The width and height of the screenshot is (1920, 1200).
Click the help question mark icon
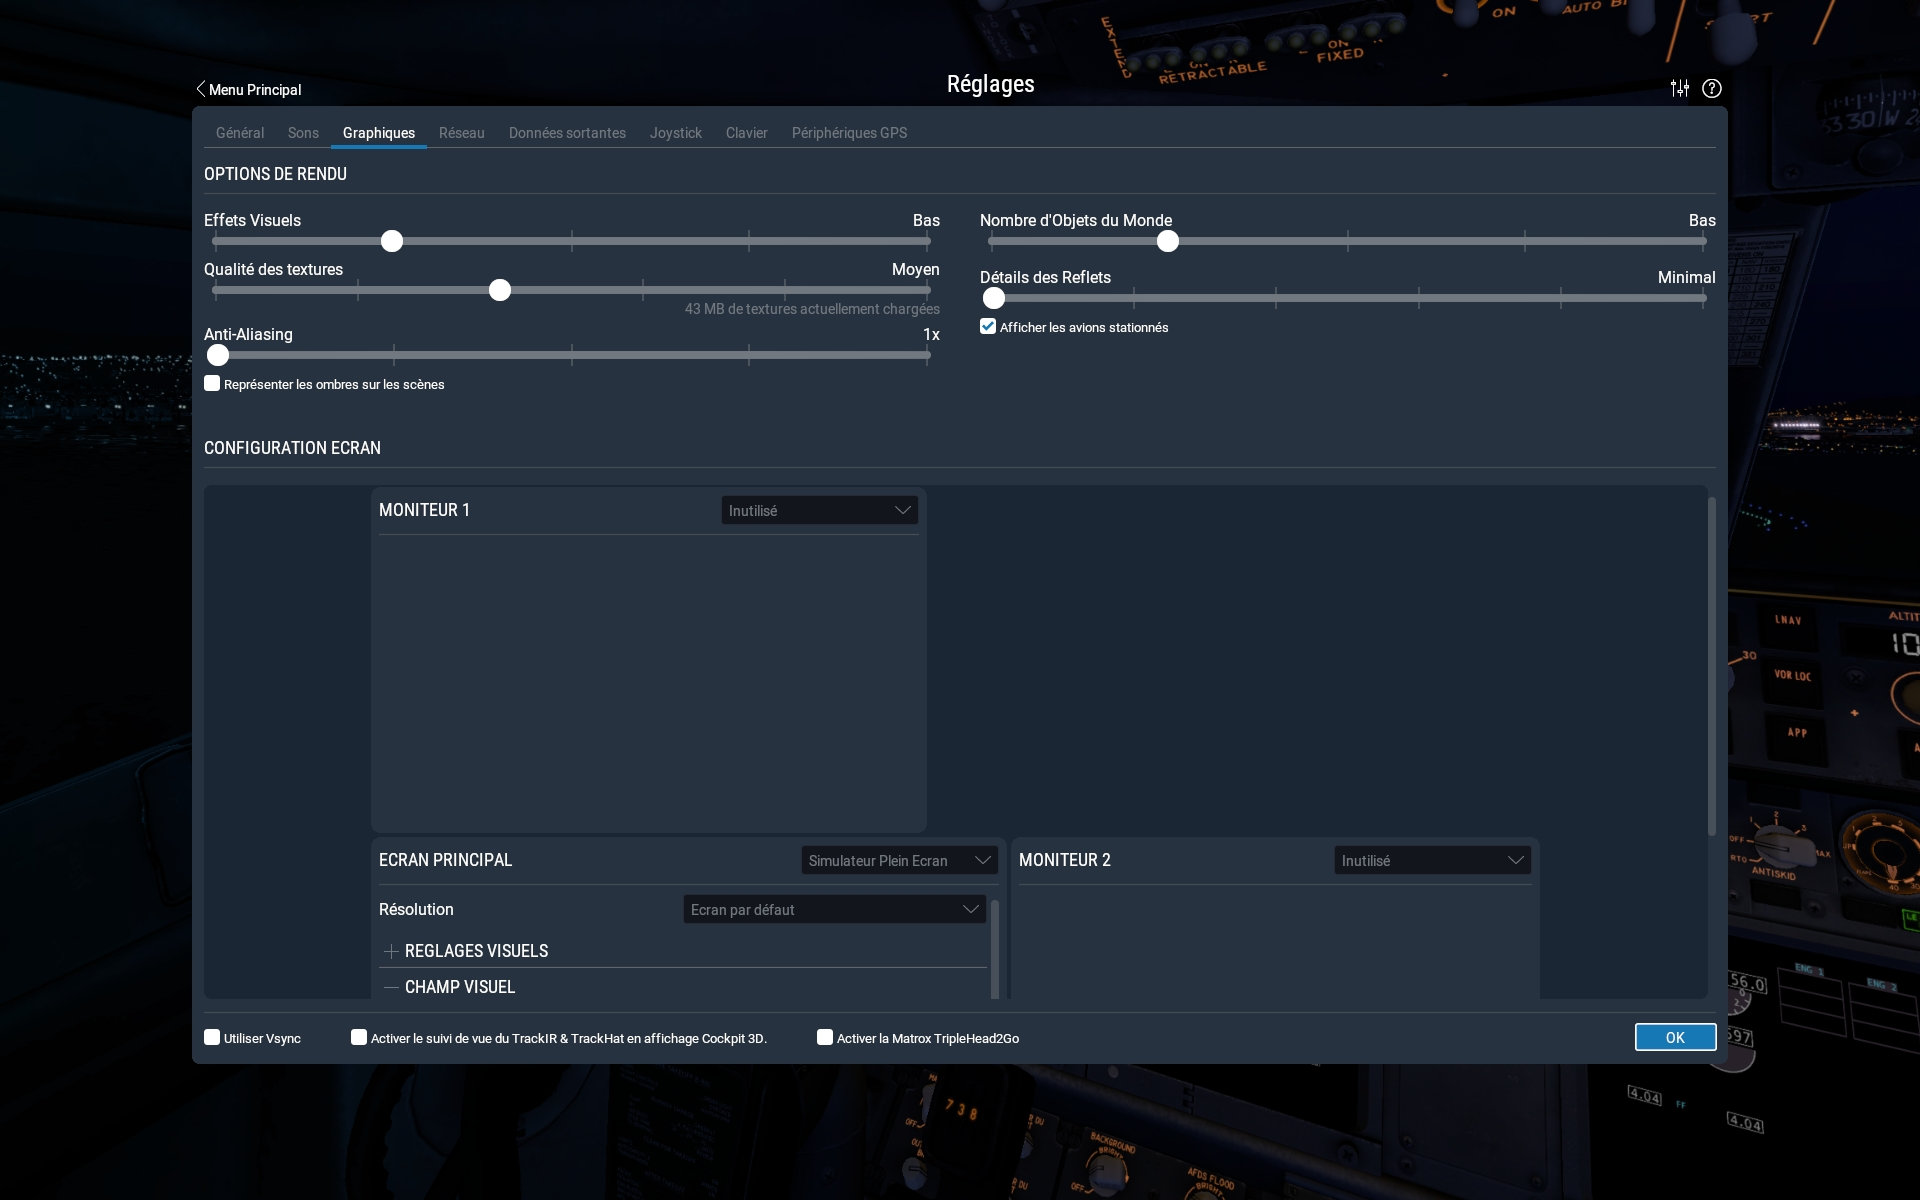tap(1712, 88)
